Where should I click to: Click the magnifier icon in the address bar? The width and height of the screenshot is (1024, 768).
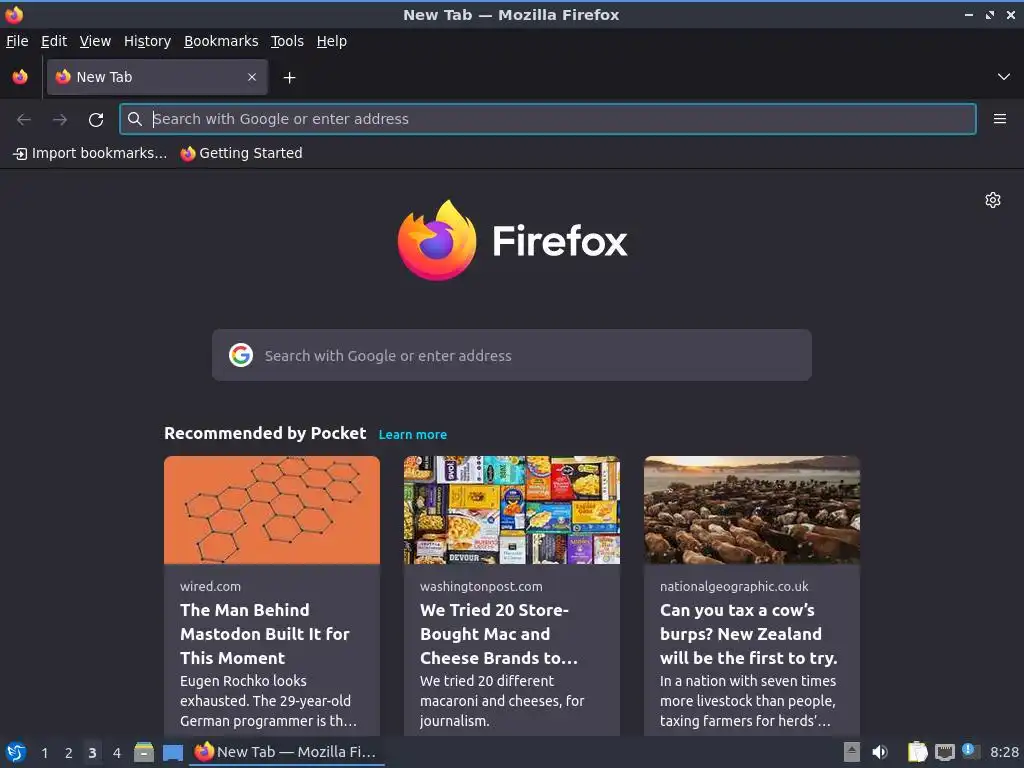(x=135, y=119)
